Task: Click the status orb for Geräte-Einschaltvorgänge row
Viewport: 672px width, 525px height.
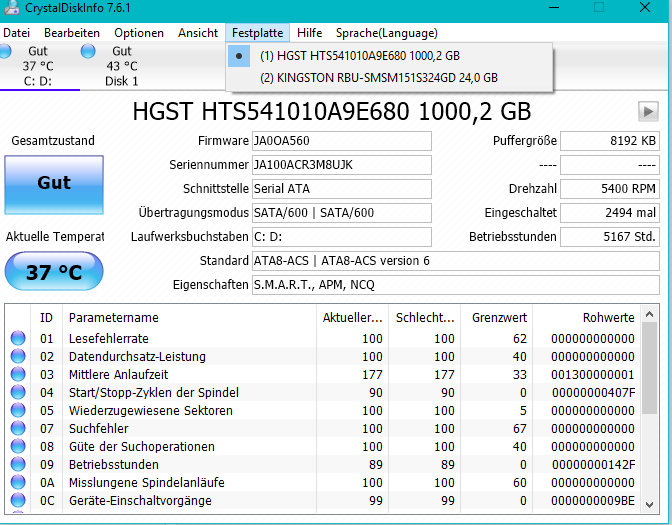Action: coord(18,500)
